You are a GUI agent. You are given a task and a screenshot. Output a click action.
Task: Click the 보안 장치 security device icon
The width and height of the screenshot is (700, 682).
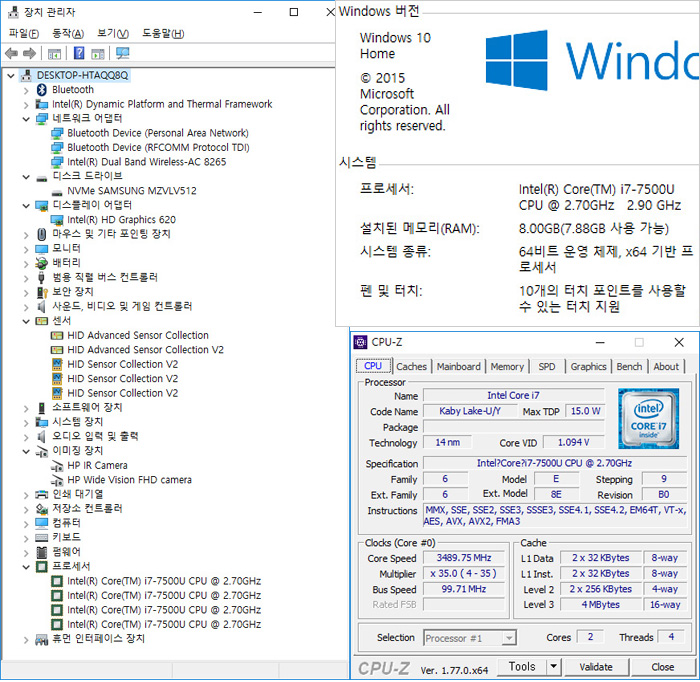[x=42, y=292]
